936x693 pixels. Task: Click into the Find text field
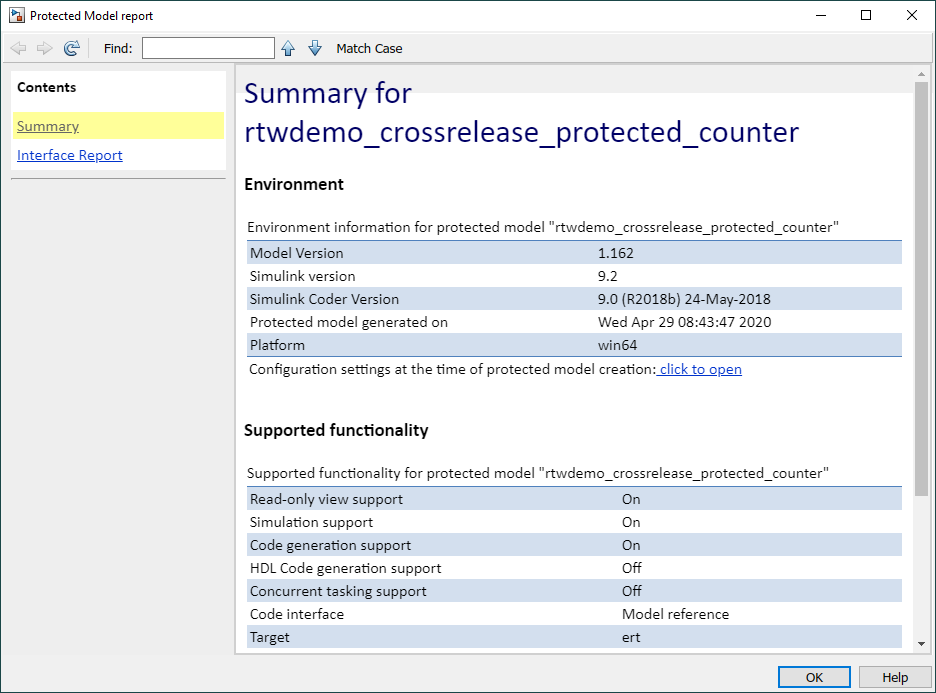pyautogui.click(x=208, y=48)
